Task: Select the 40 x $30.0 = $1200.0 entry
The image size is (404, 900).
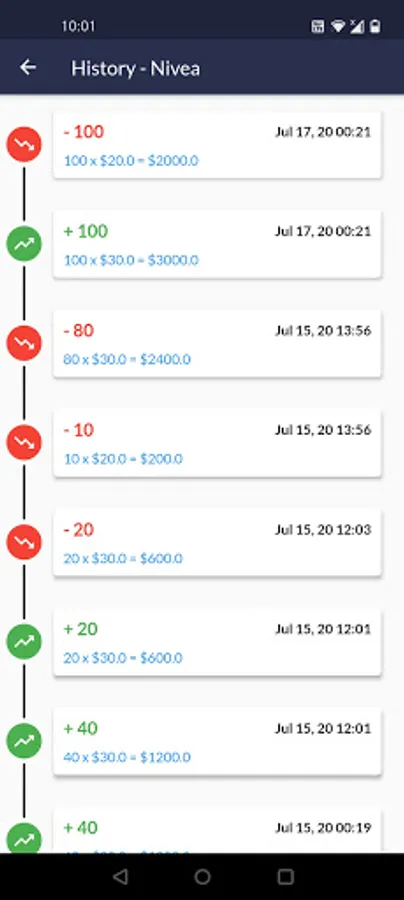Action: pyautogui.click(x=217, y=741)
